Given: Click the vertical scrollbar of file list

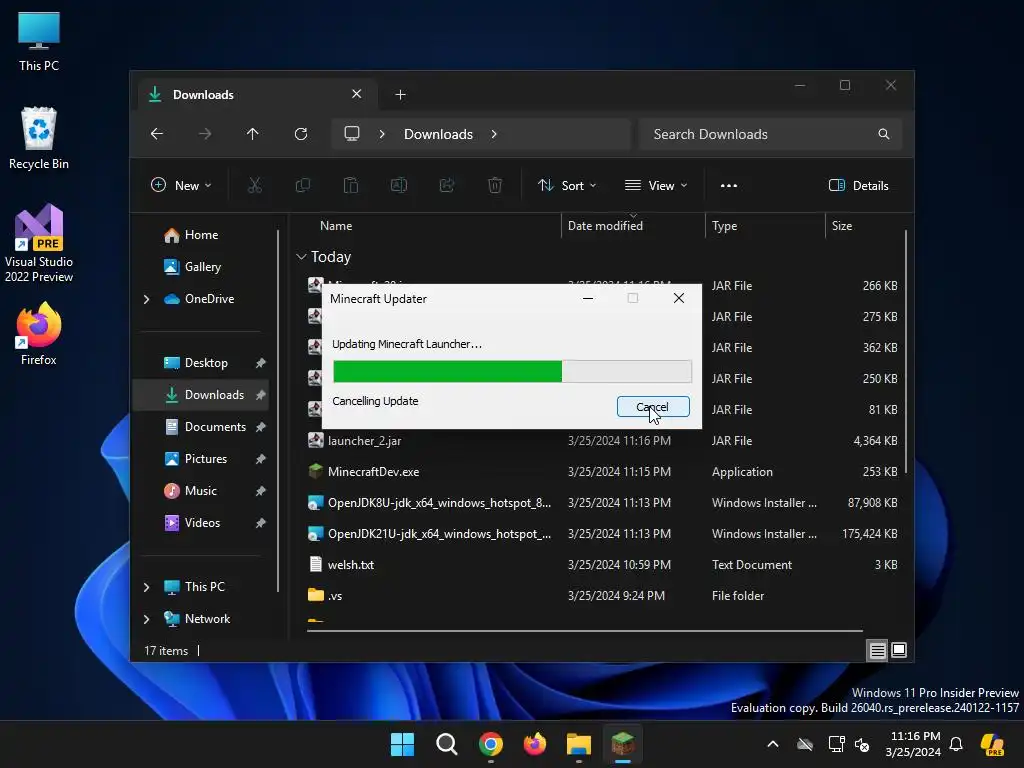Looking at the screenshot, I should (906, 353).
